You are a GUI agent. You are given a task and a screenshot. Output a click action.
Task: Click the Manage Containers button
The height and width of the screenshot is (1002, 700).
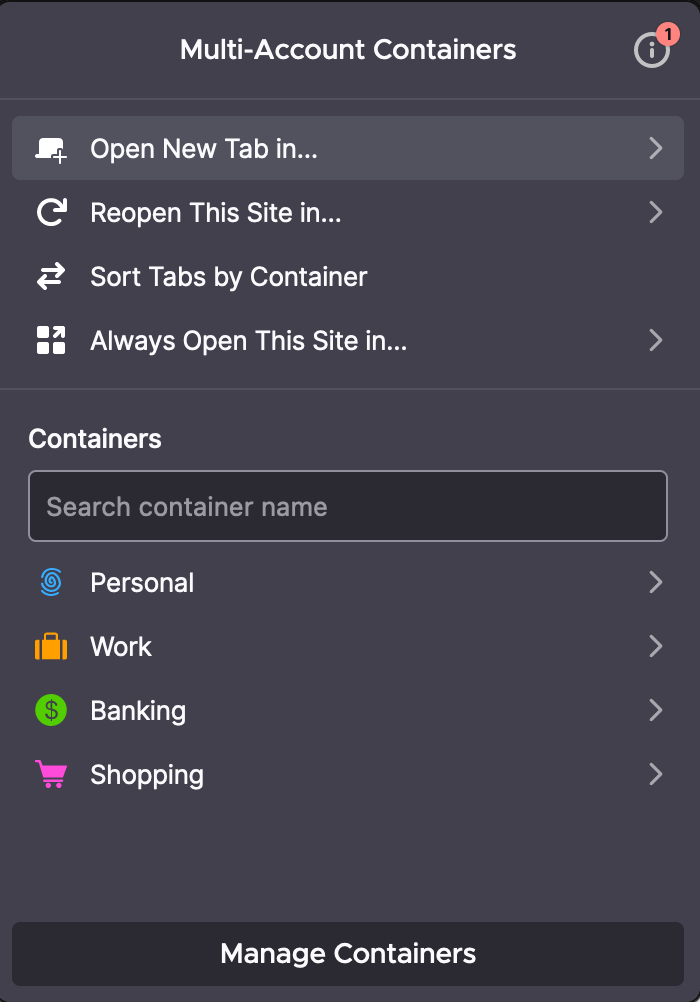point(348,953)
